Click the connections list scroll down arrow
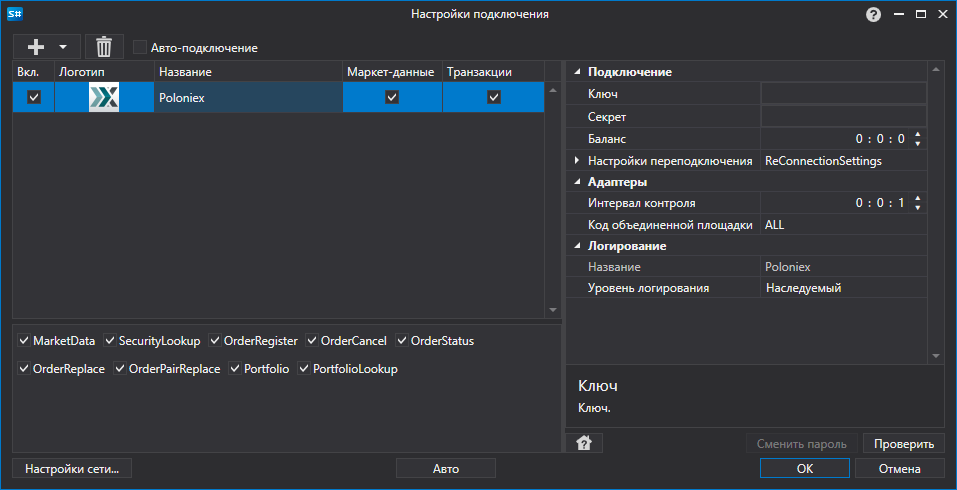Image resolution: width=957 pixels, height=490 pixels. [x=553, y=310]
